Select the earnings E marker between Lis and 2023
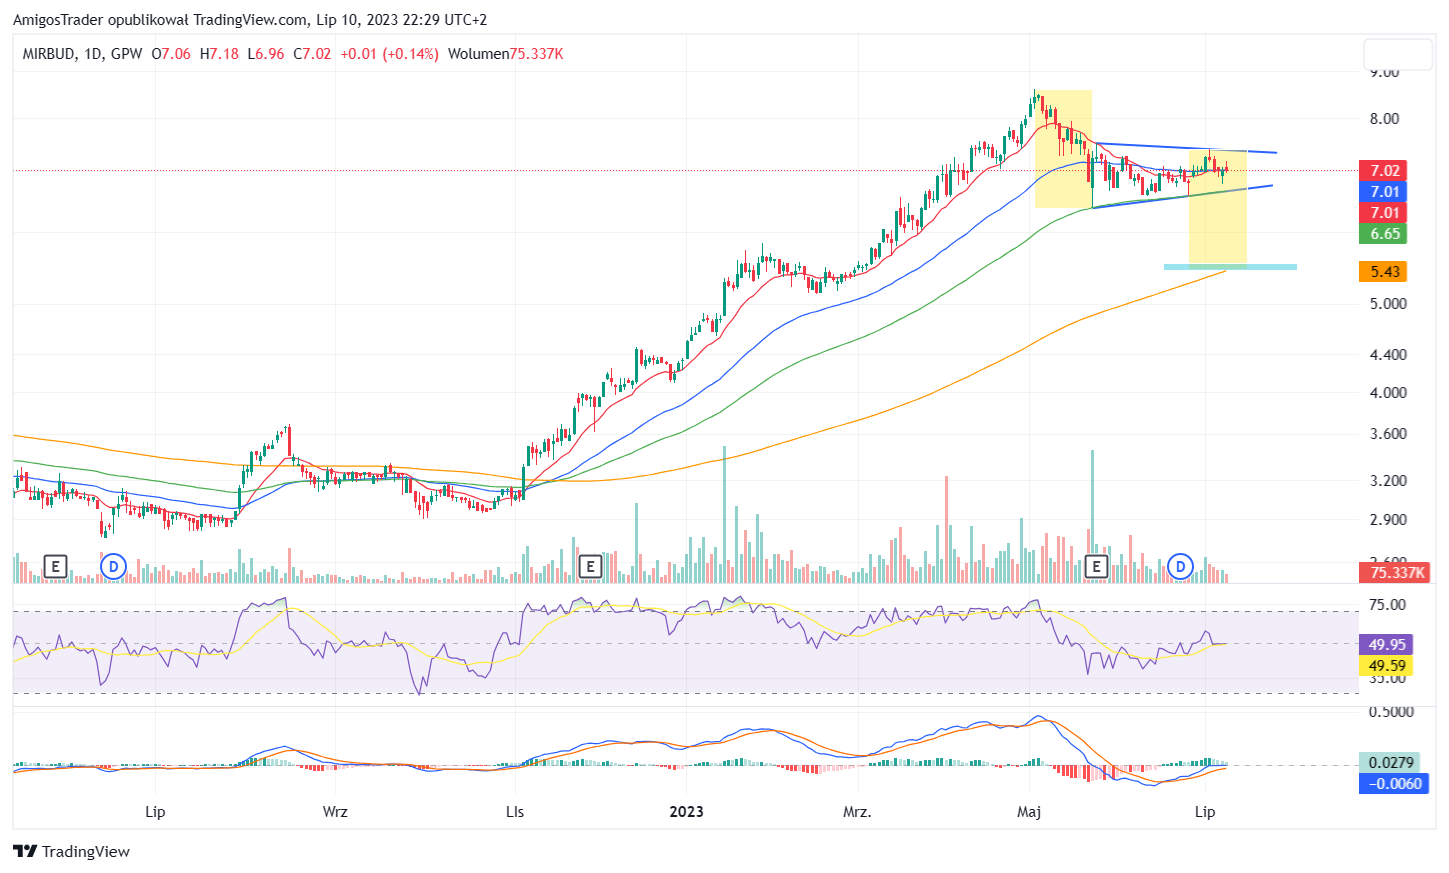Image resolution: width=1449 pixels, height=873 pixels. (590, 567)
